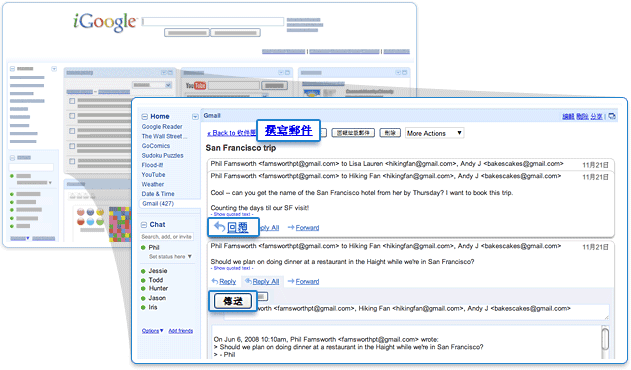Tick the top checkbox in background iGoogle list
The width and height of the screenshot is (631, 370).
72,101
